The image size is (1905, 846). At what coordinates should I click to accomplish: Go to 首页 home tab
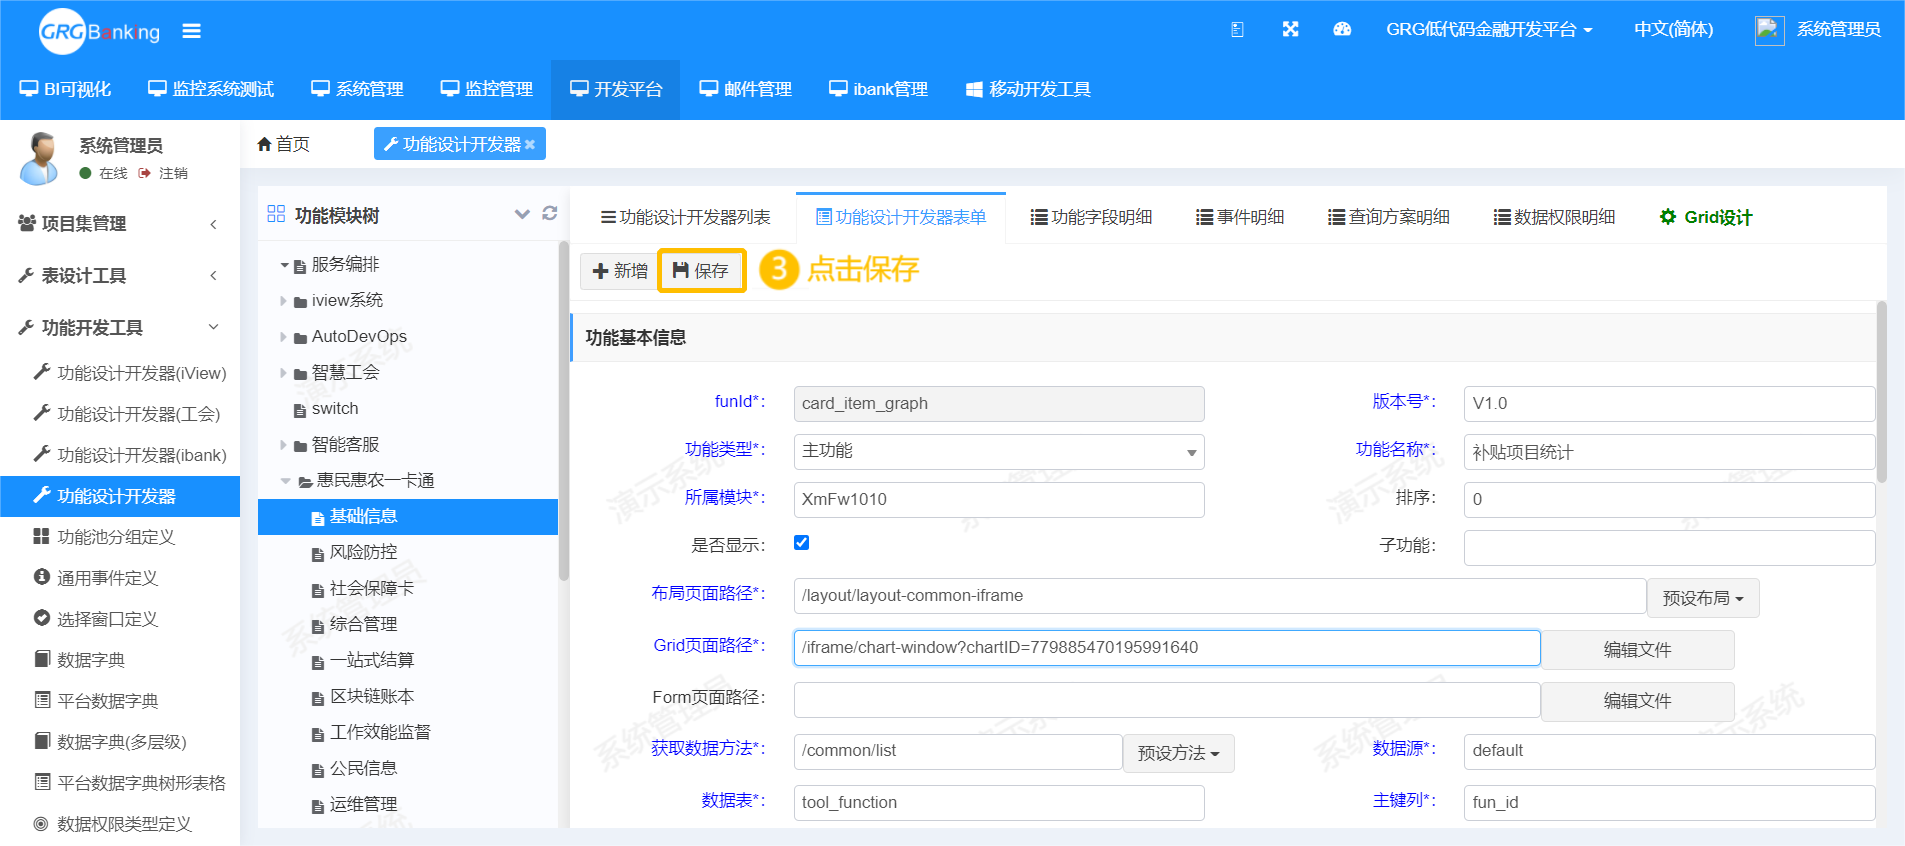pos(283,144)
